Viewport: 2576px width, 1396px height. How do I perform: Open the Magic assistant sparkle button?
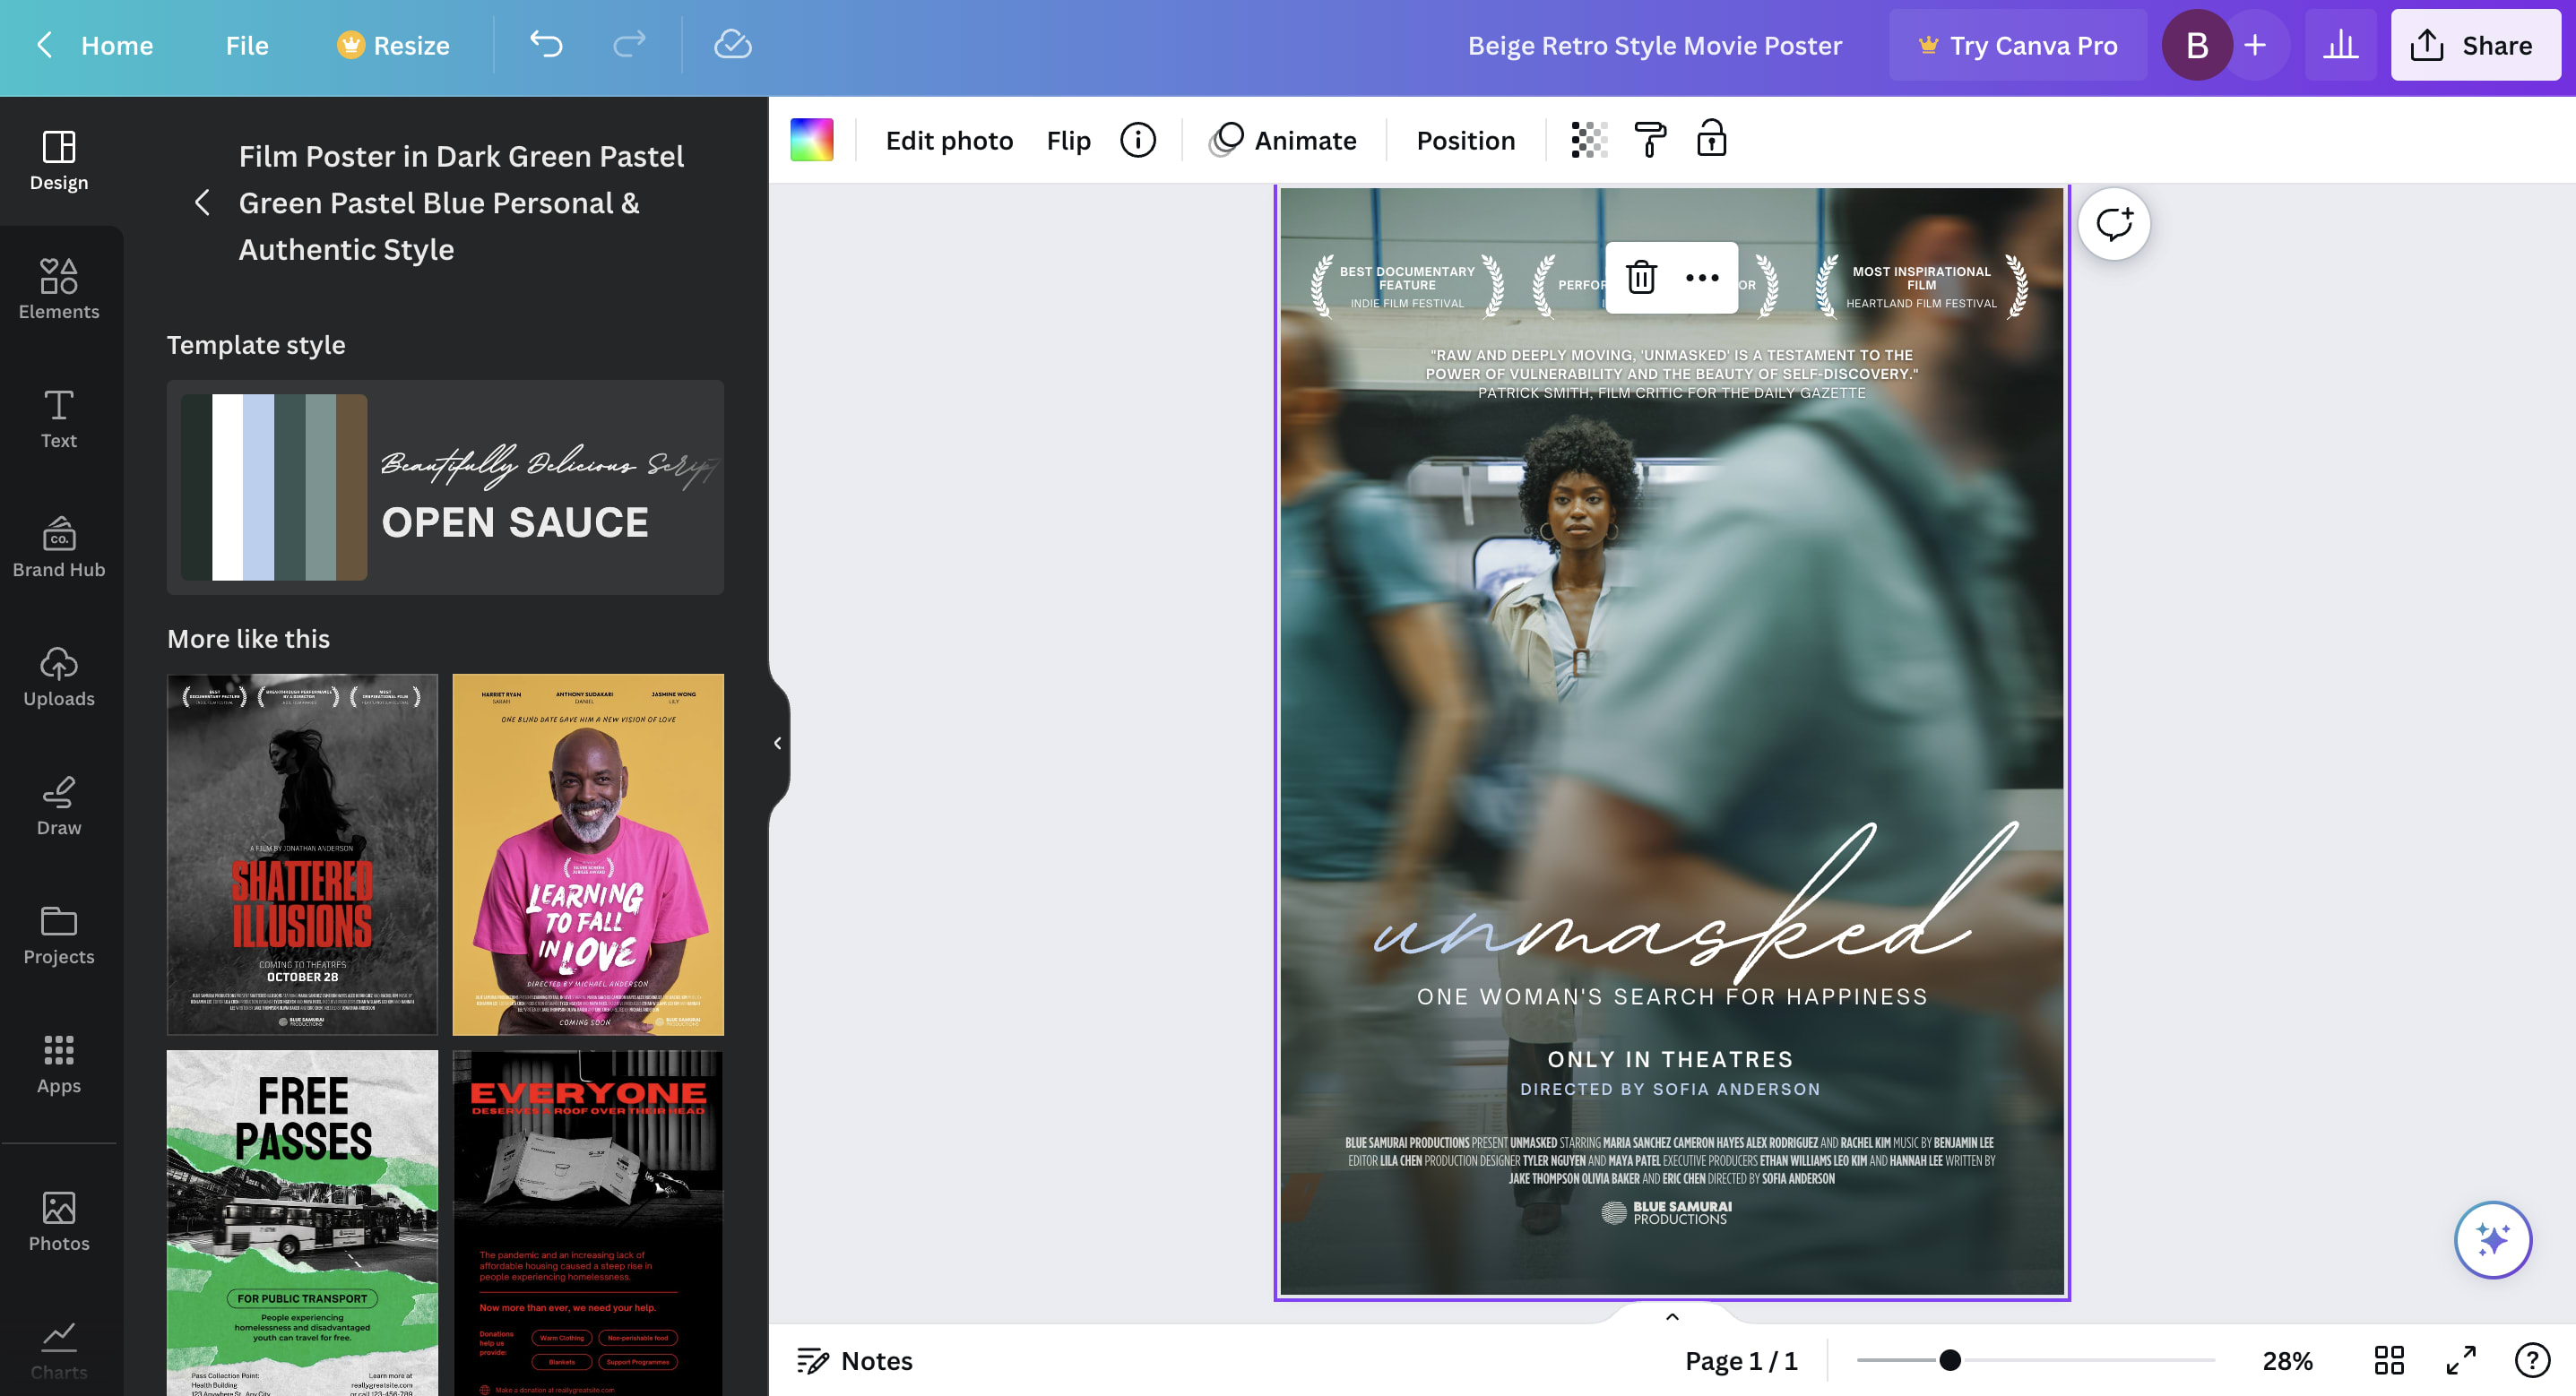tap(2492, 1240)
